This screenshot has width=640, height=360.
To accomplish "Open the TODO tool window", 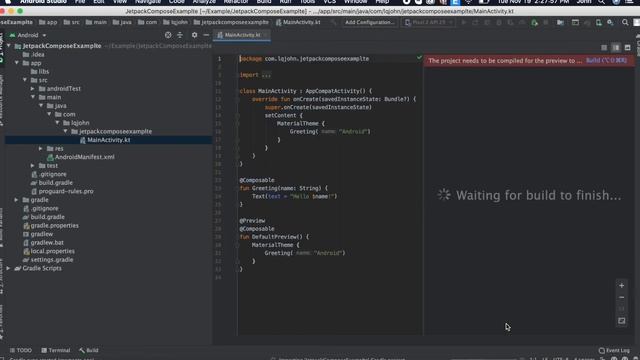I will click(20, 350).
